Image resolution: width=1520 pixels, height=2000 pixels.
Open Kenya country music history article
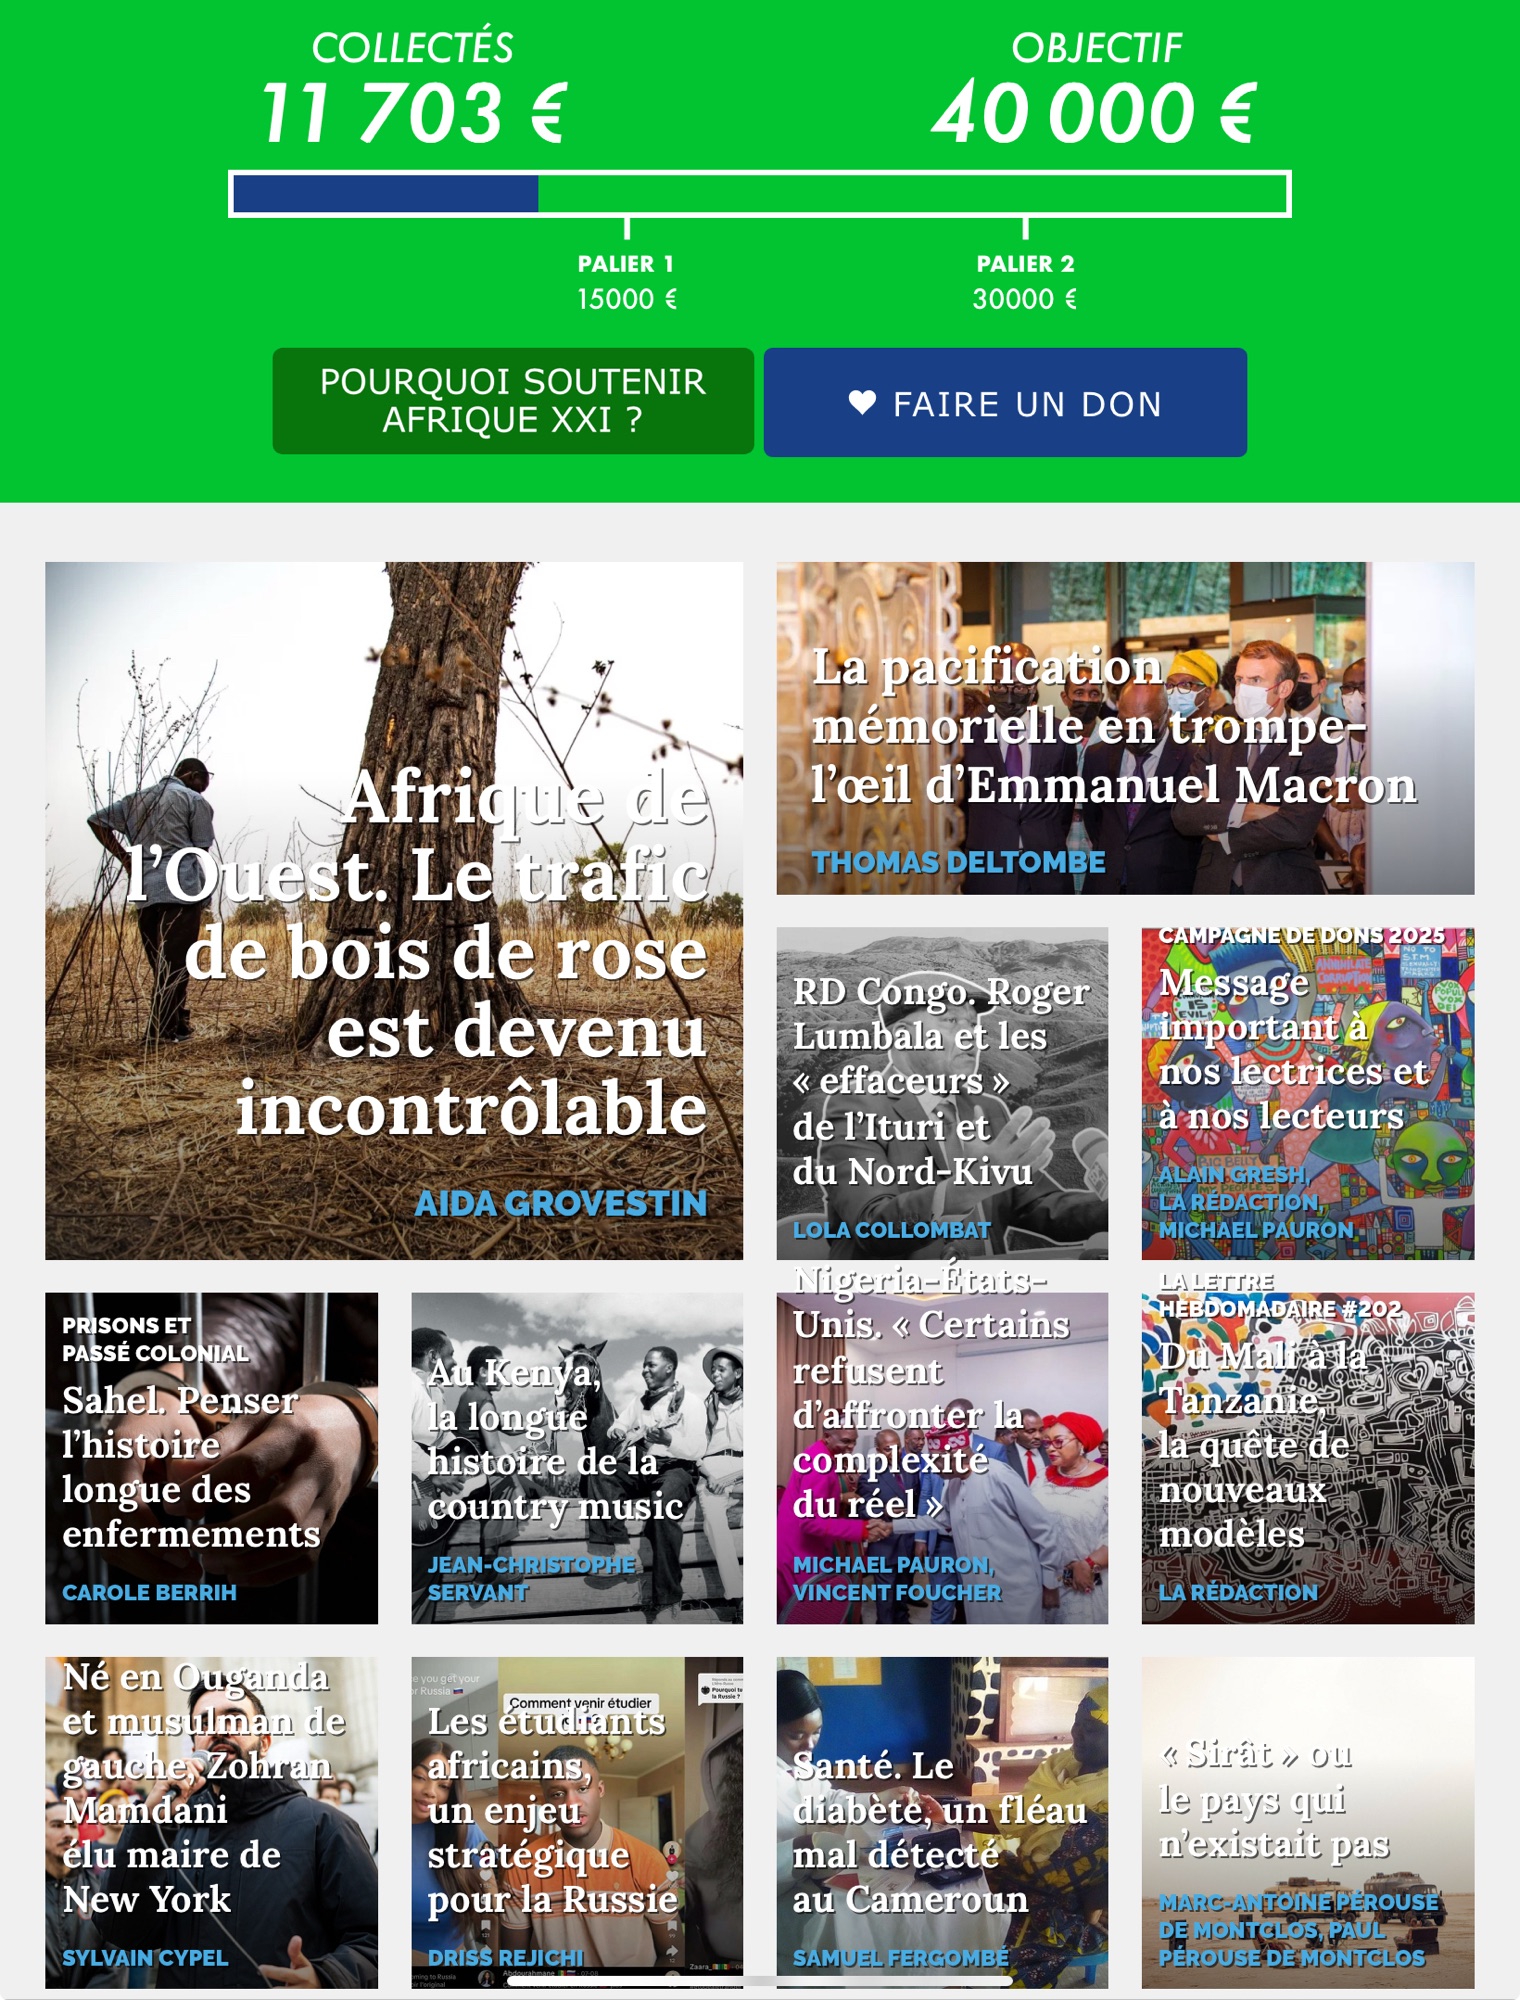tap(577, 1458)
